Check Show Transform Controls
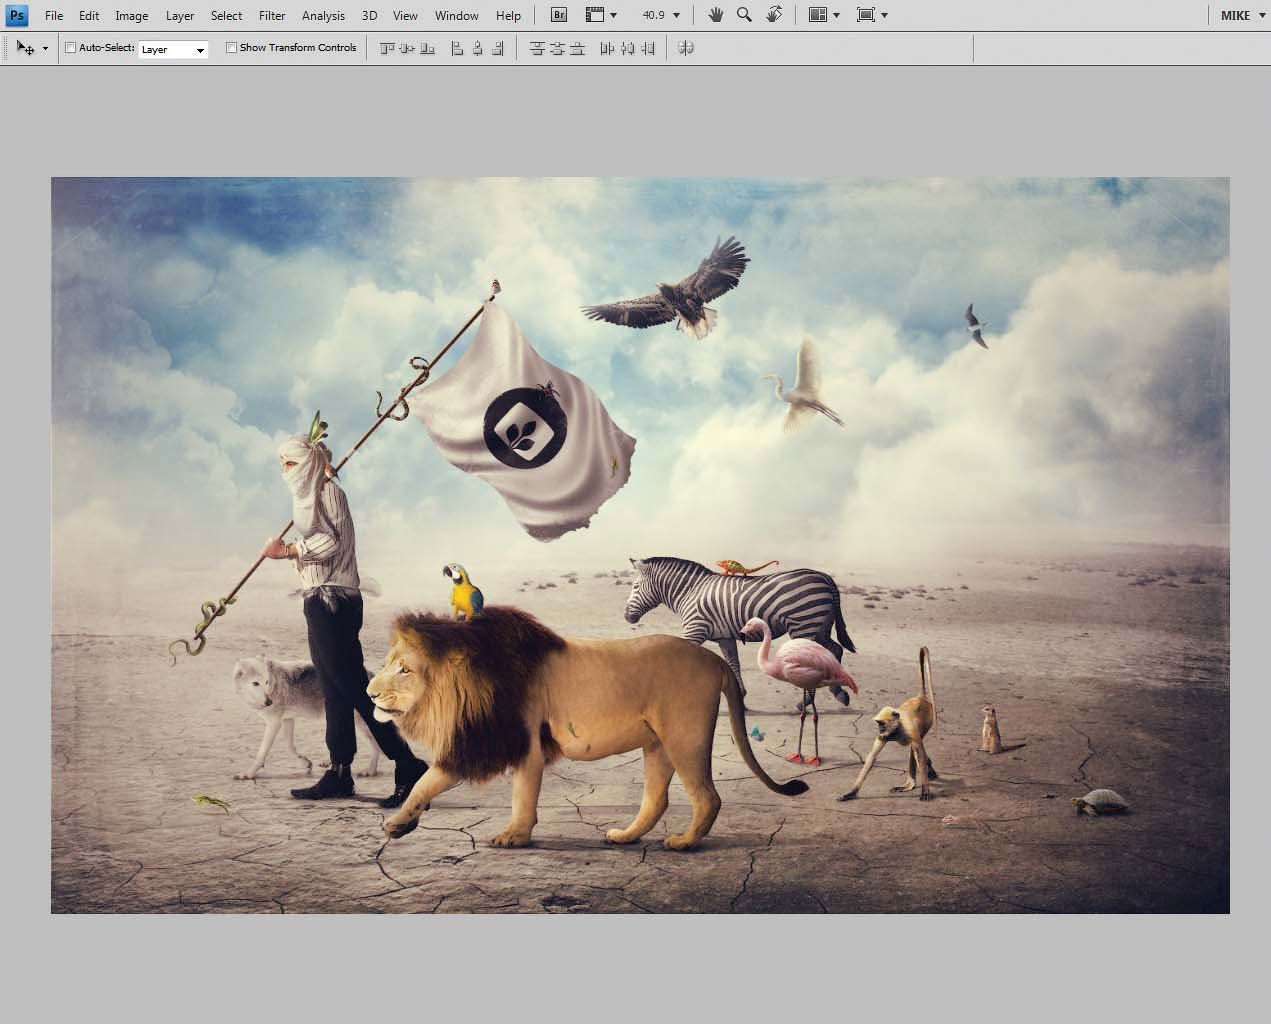 click(232, 48)
